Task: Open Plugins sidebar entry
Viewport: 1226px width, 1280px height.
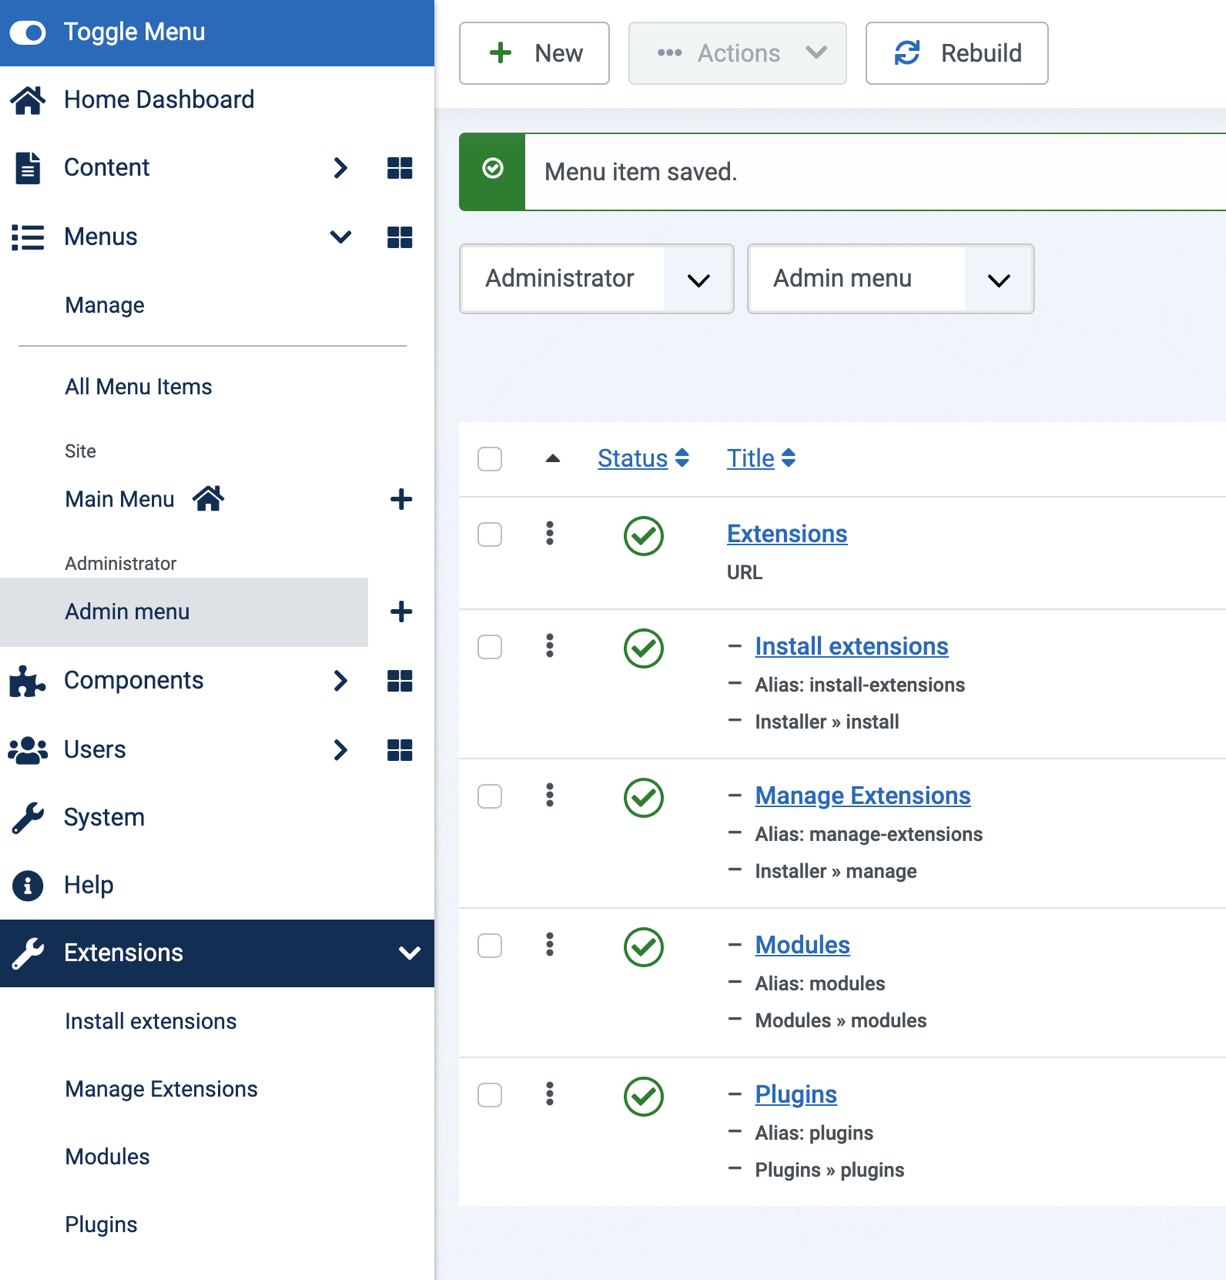Action: click(101, 1225)
